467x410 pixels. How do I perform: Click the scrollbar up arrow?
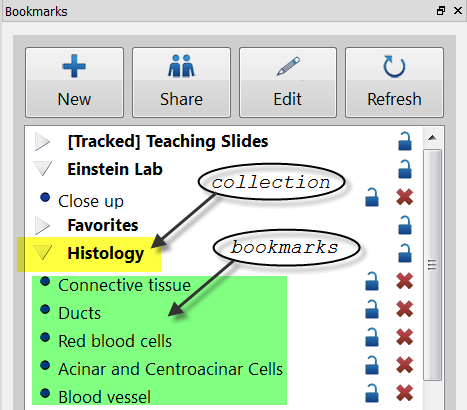(432, 138)
